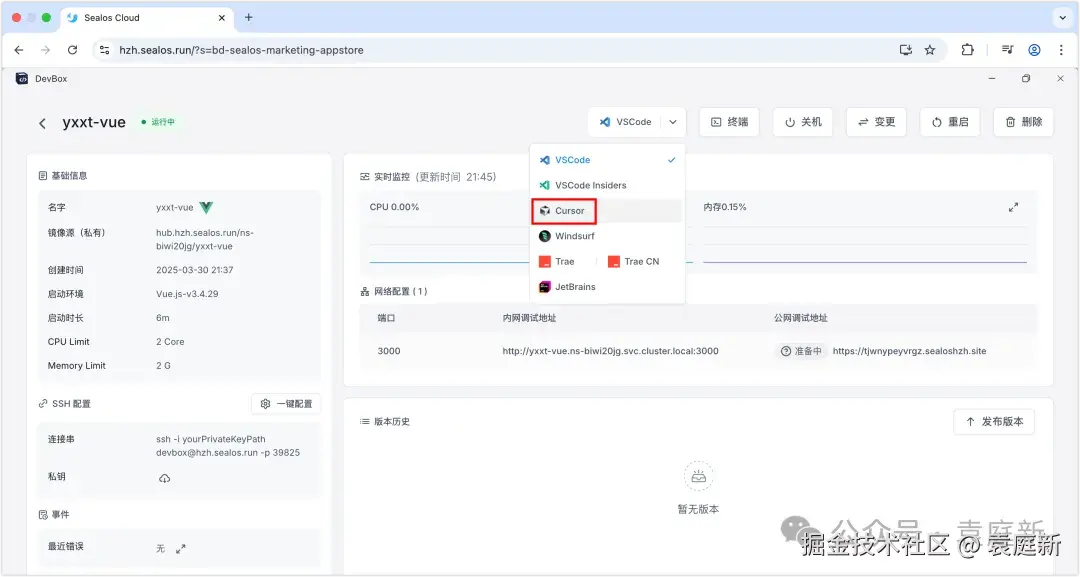The height and width of the screenshot is (577, 1080).
Task: Click the Vue.js-v3.4.29 runtime value
Action: 187,294
